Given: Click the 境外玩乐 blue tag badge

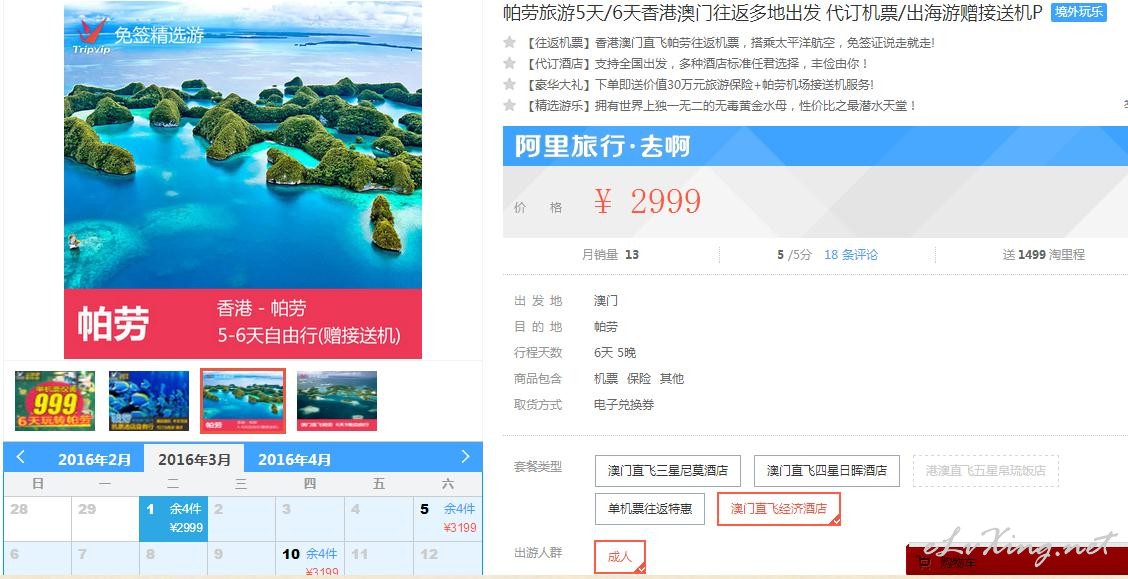Looking at the screenshot, I should pos(1078,12).
